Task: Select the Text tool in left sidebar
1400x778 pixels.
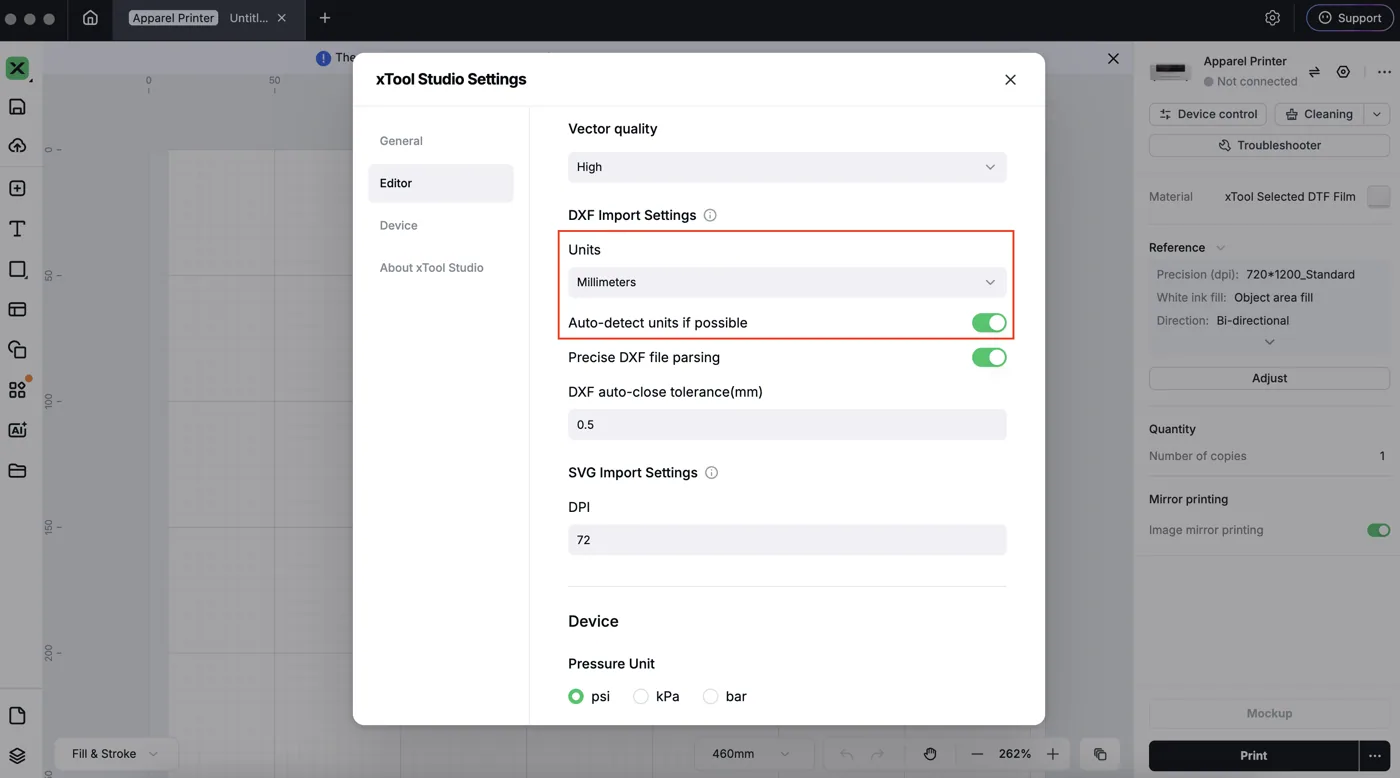Action: (x=17, y=229)
